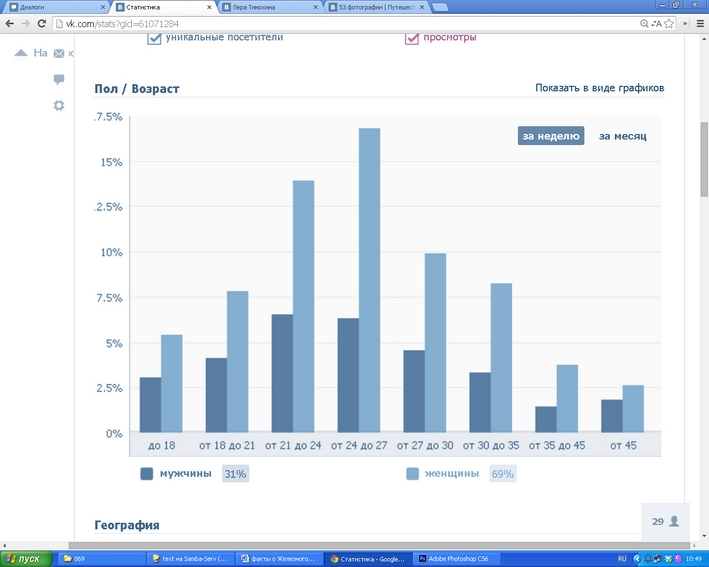Click the browser back arrow
Viewport: 709px width, 567px height.
(10, 23)
